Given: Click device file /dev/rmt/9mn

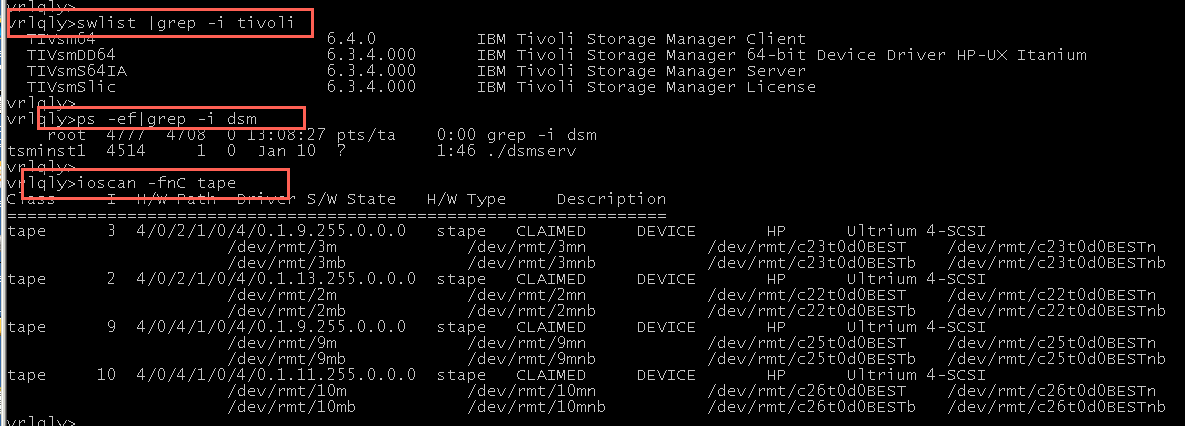Looking at the screenshot, I should (x=506, y=343).
